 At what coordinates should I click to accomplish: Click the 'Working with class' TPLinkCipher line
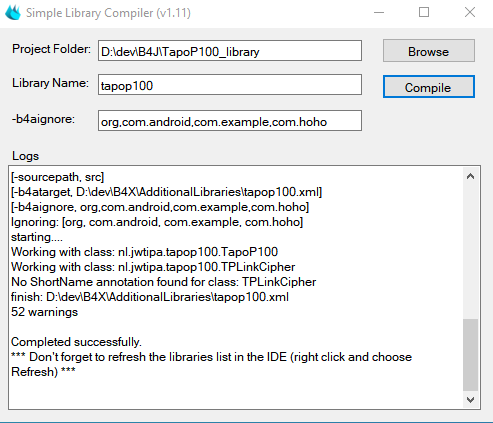tap(153, 267)
